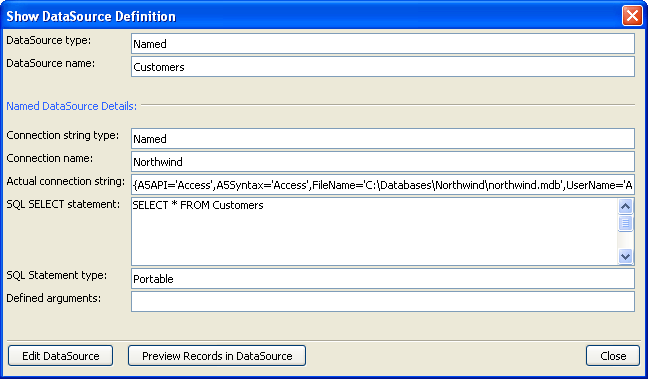Viewport: 648px width, 379px height.
Task: Focus the empty Defined arguments field
Action: coord(383,302)
